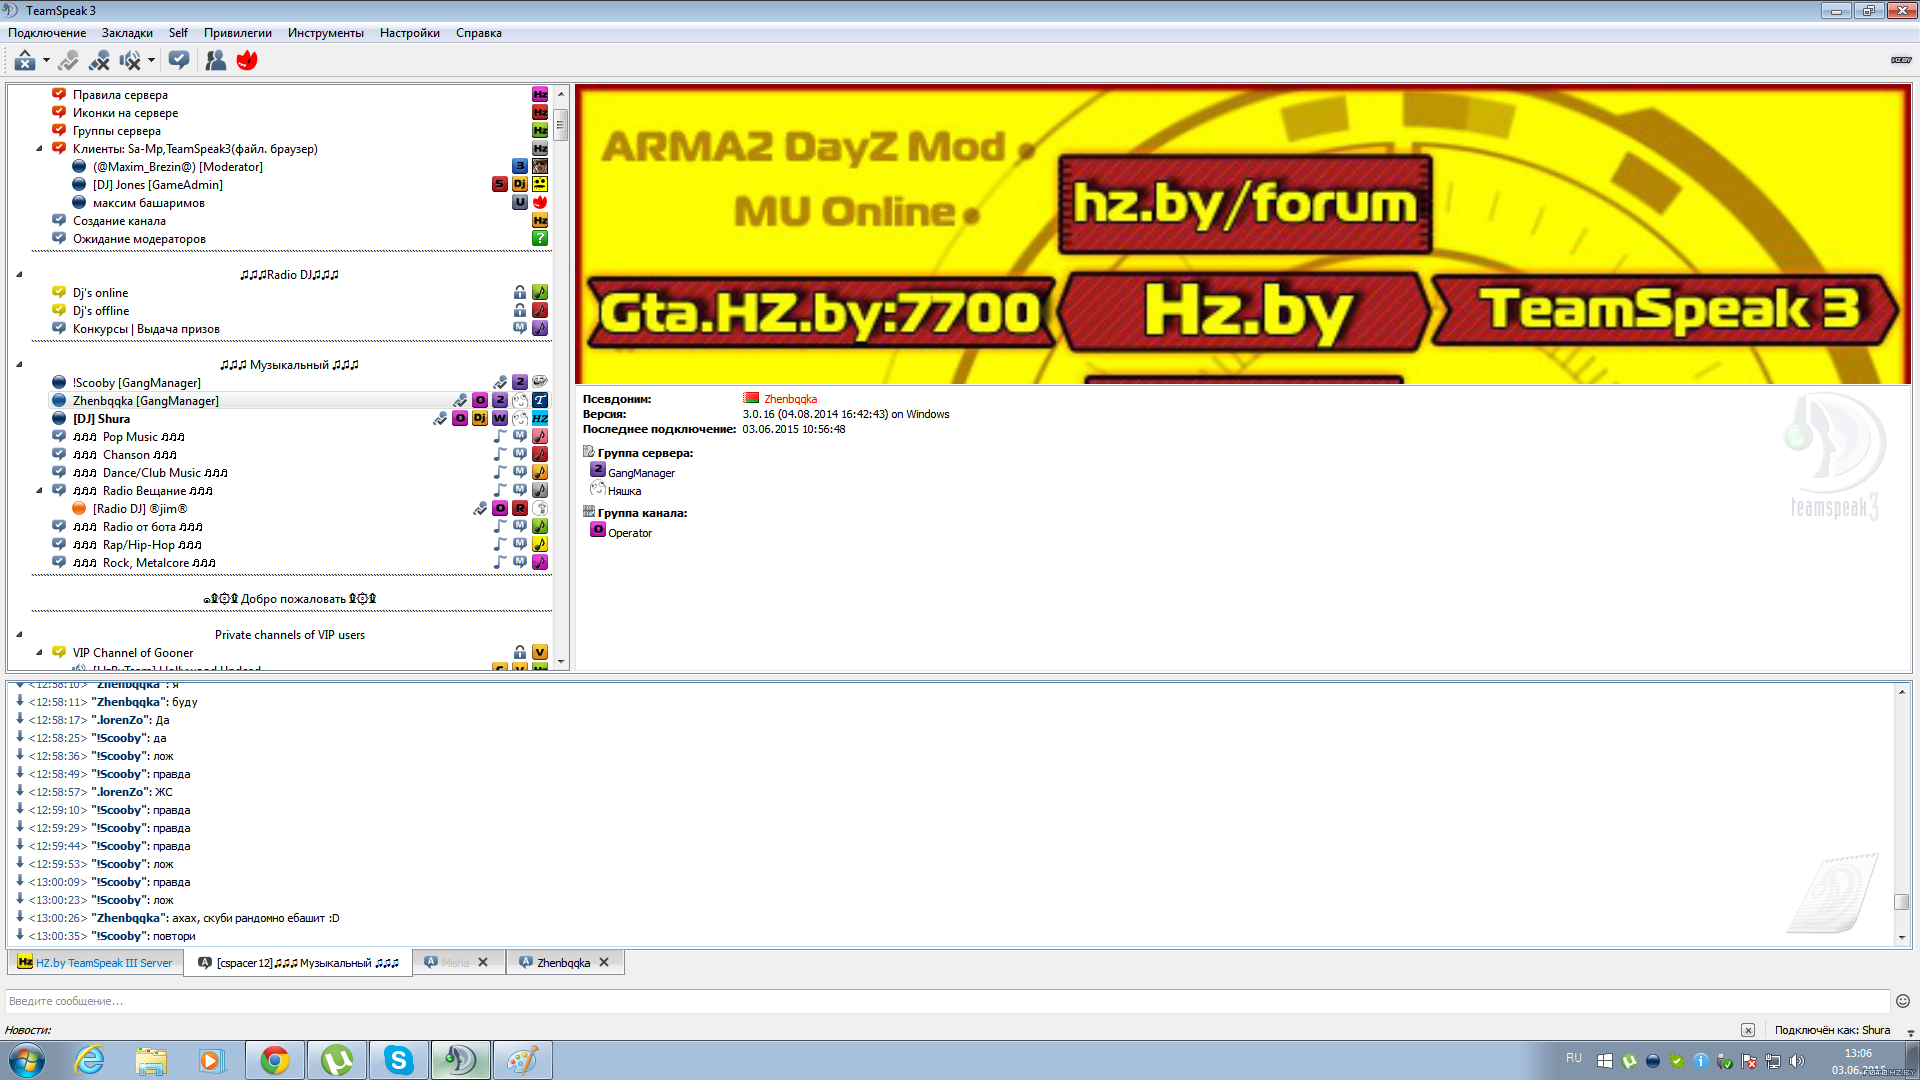The width and height of the screenshot is (1920, 1080).
Task: Click the red R badge on ®jim® row
Action: point(520,508)
